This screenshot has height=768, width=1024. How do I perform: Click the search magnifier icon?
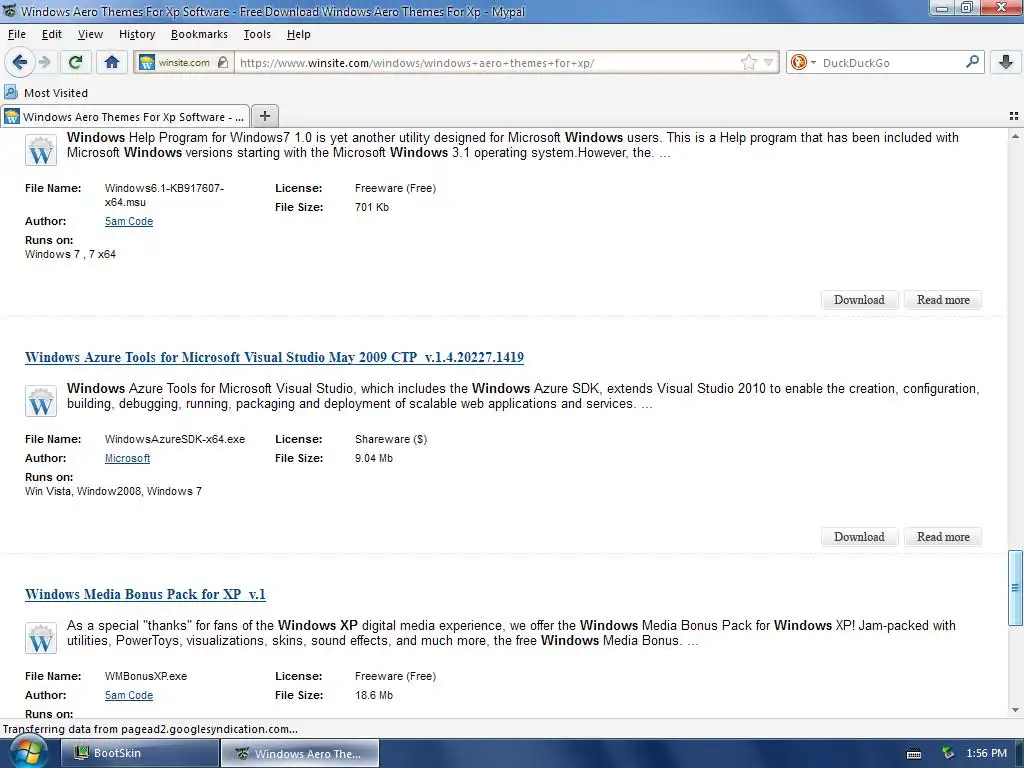972,62
